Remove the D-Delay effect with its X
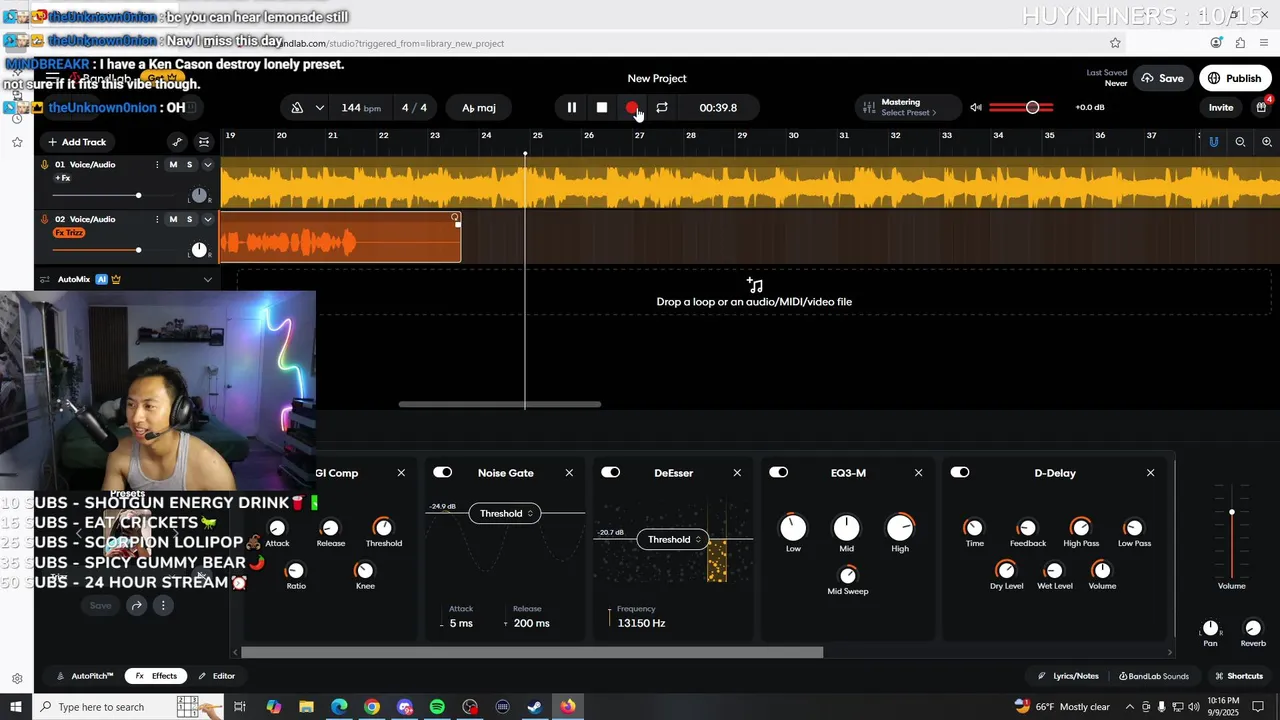This screenshot has height=720, width=1280. pos(1150,473)
